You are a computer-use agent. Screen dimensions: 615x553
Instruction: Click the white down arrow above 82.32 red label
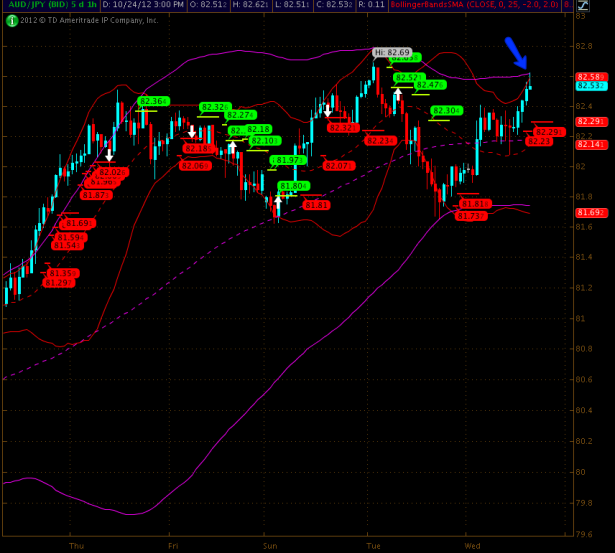point(327,111)
